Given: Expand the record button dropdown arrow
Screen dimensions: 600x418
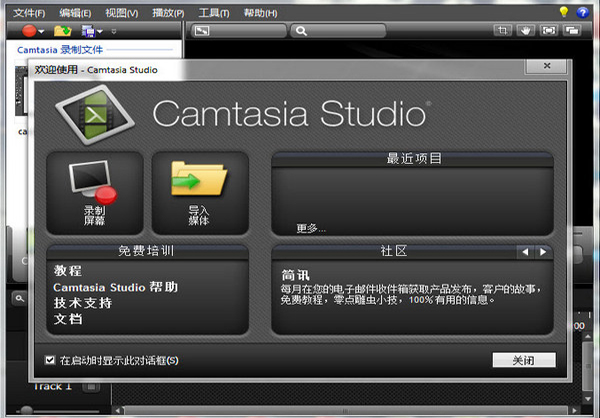Looking at the screenshot, I should [41, 31].
